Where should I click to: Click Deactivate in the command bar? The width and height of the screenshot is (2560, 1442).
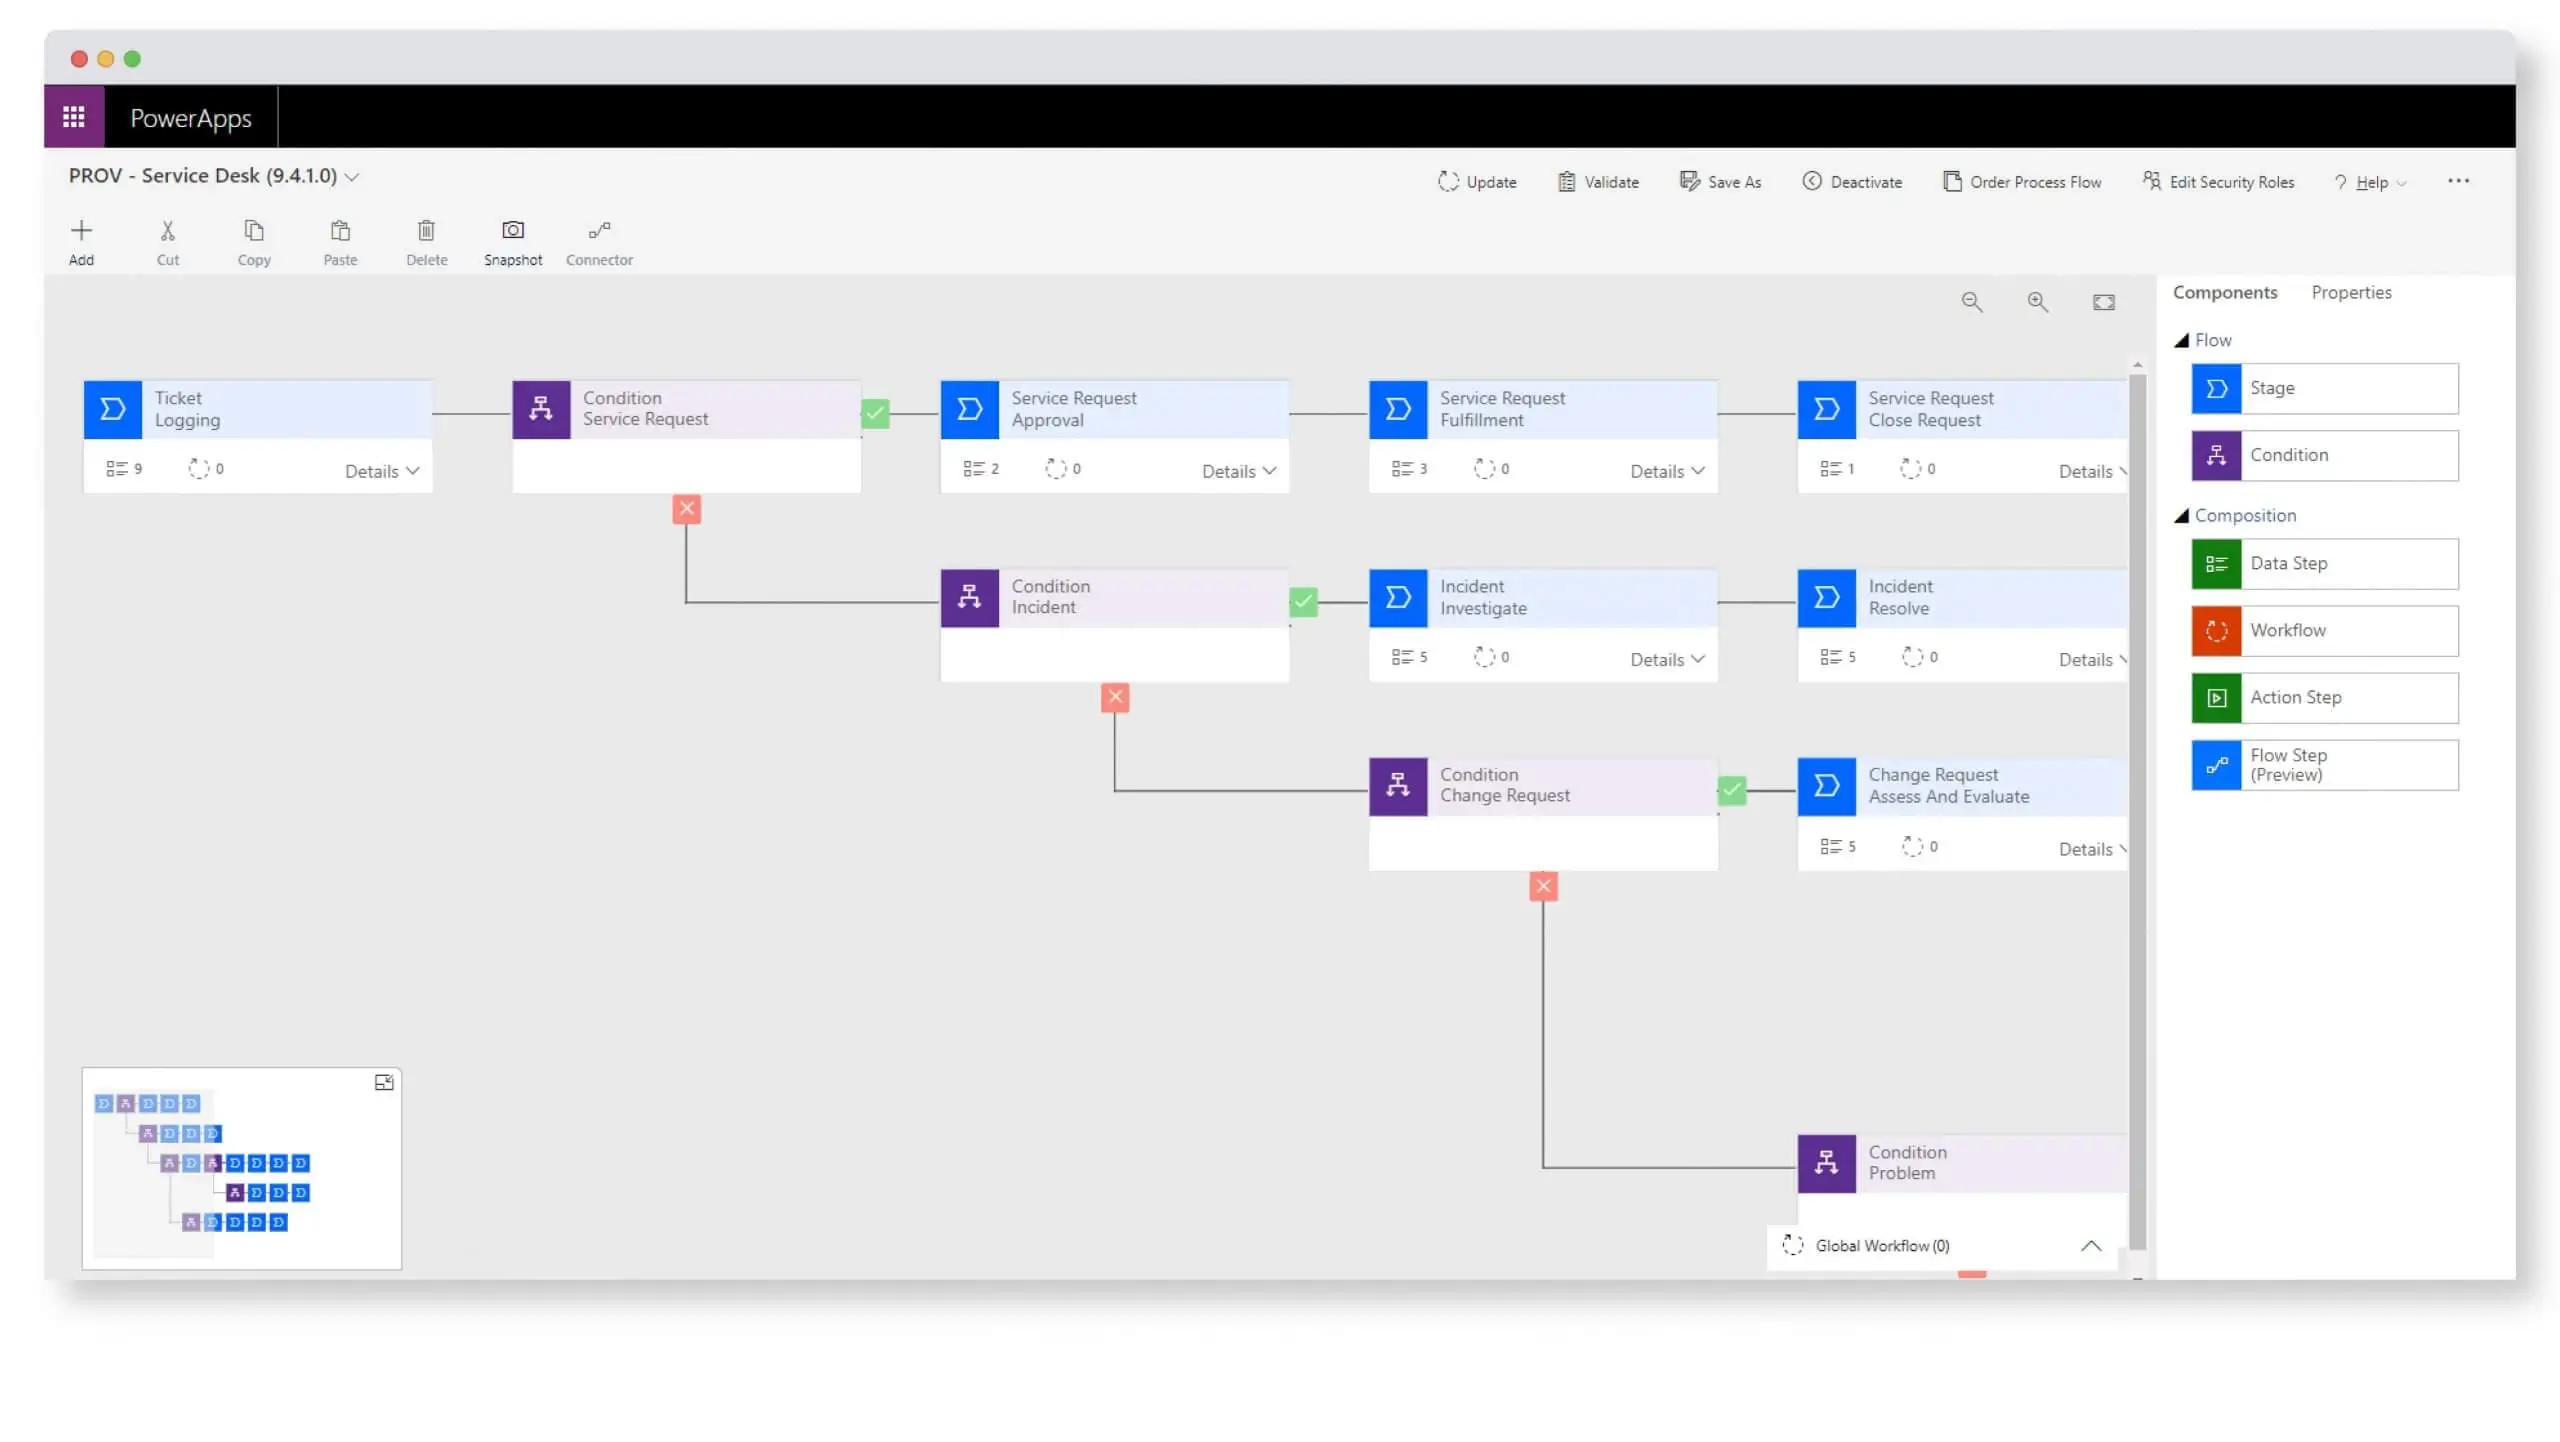(x=1852, y=182)
